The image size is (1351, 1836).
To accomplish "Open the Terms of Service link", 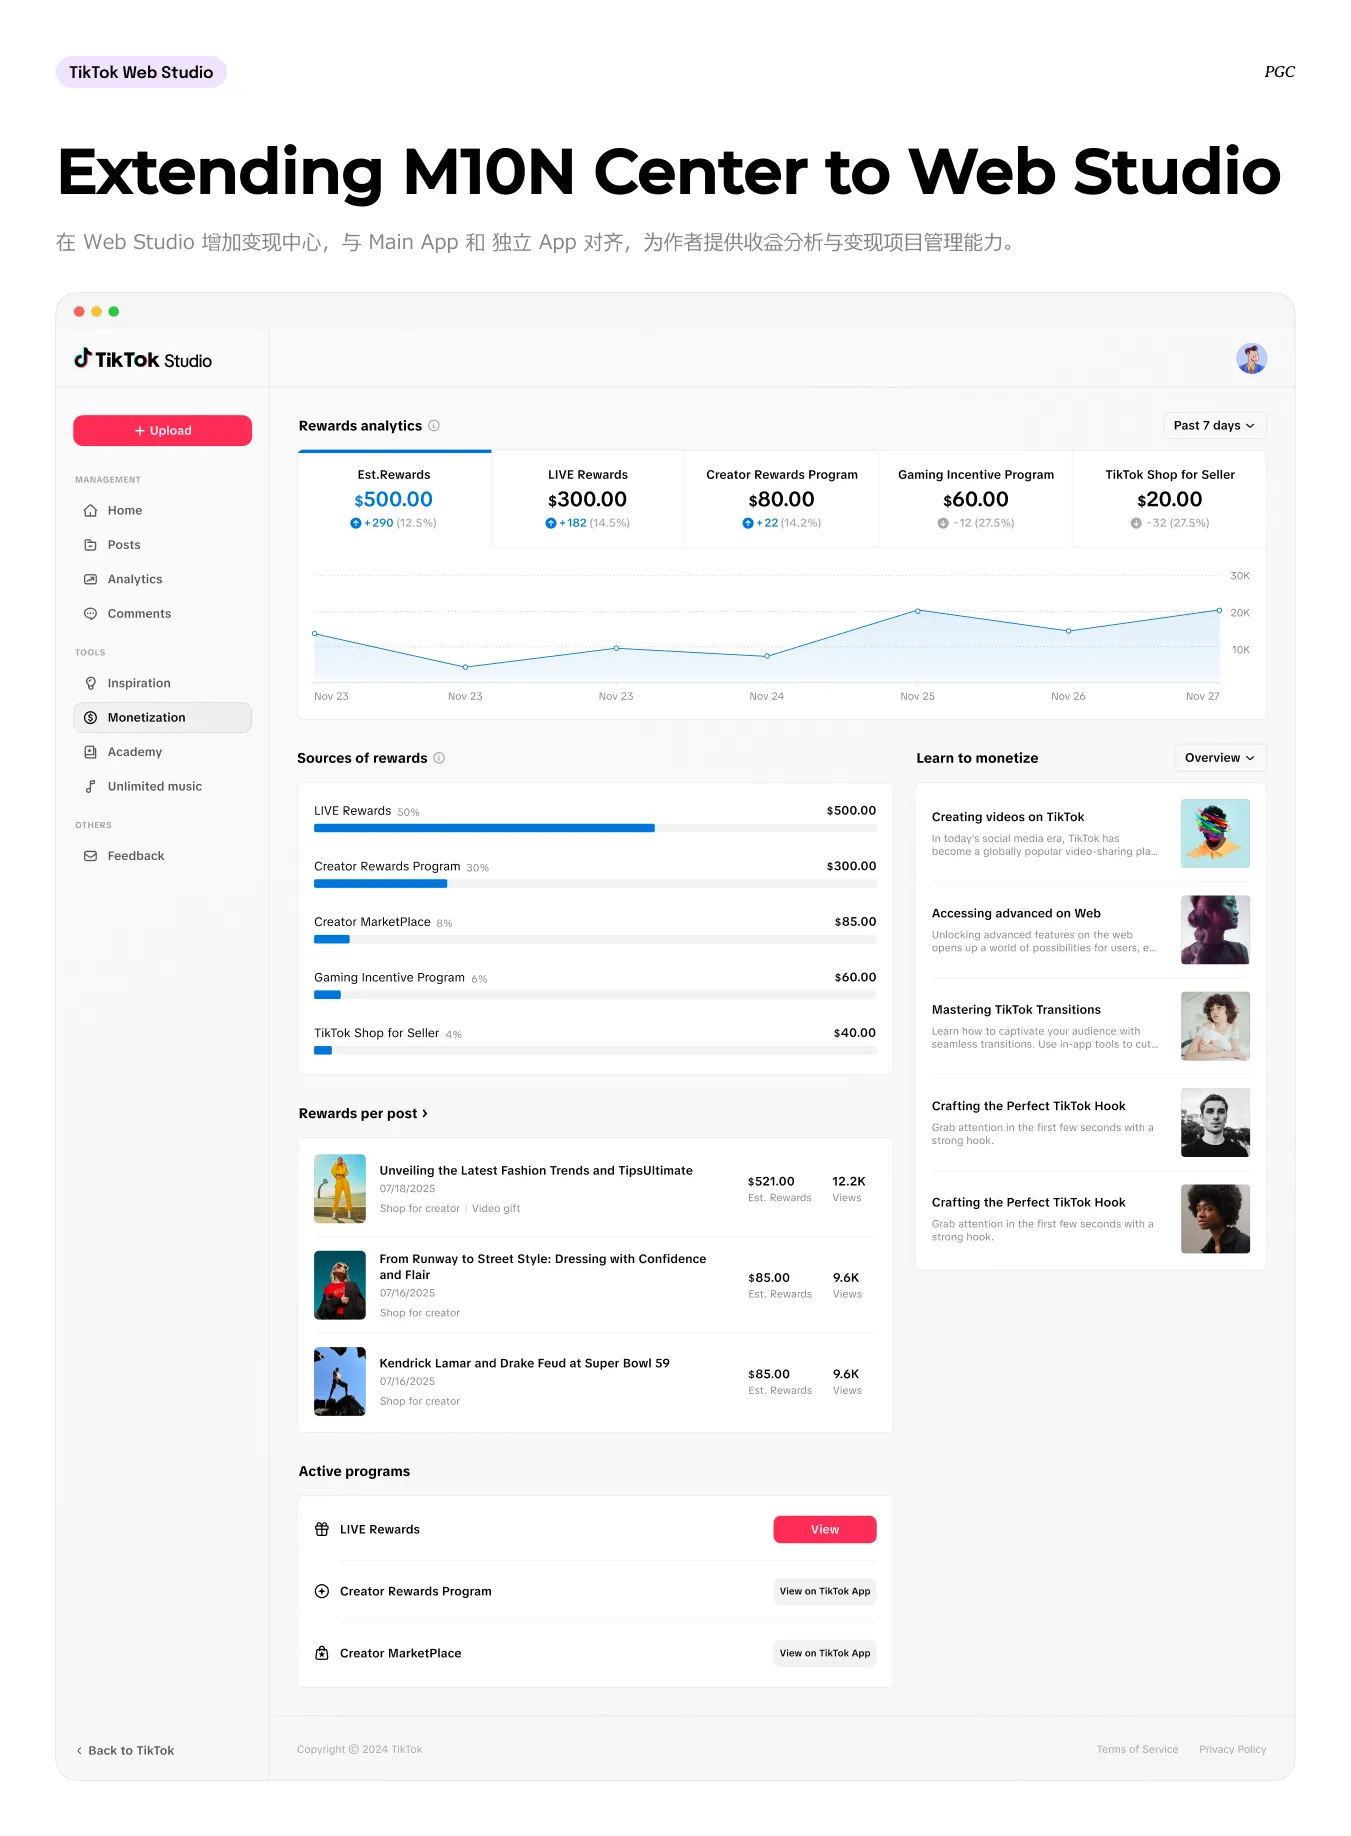I will coord(1137,1749).
